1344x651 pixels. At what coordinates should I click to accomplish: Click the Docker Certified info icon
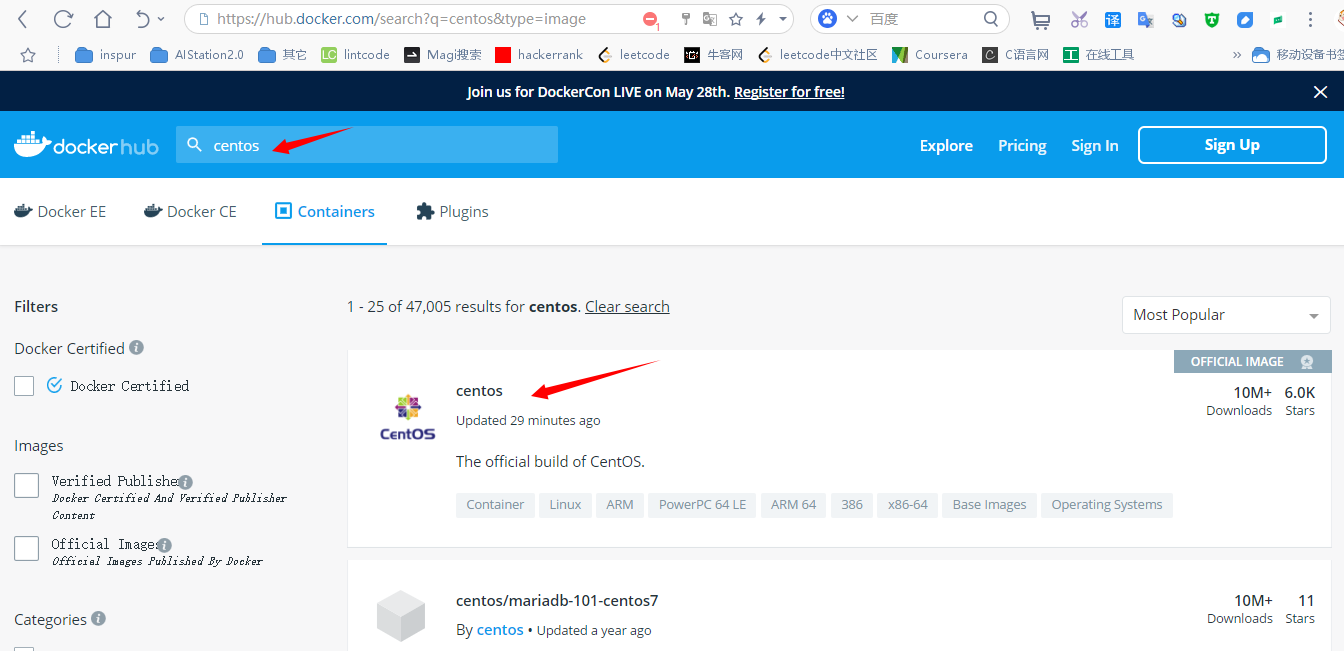pos(137,348)
